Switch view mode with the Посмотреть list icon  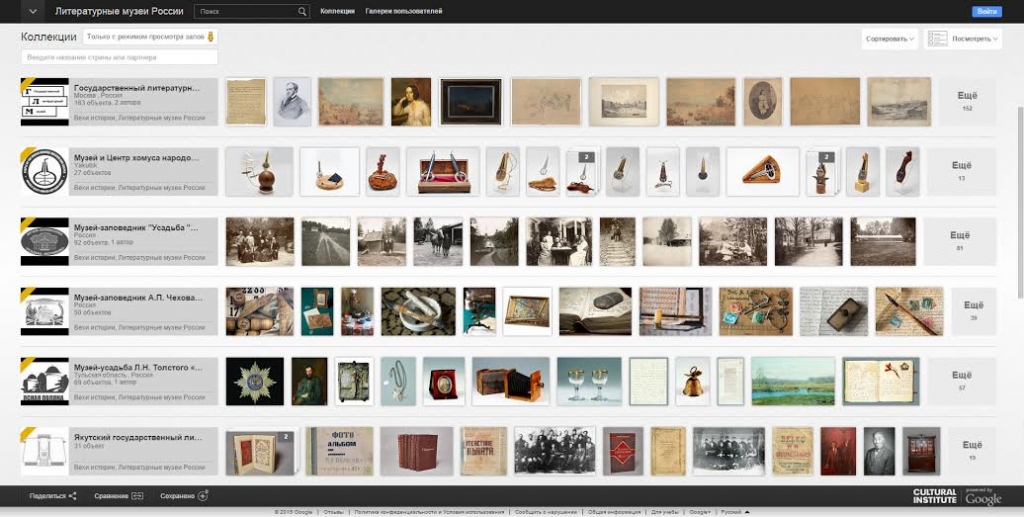tap(937, 39)
